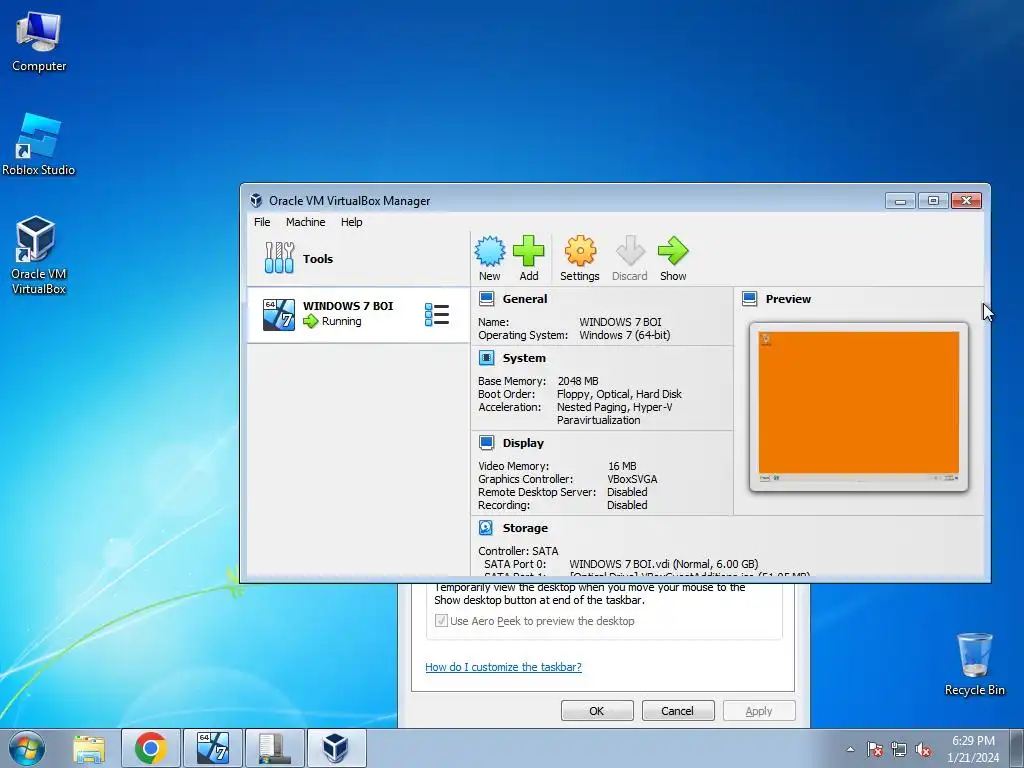Click the Storage section disk icon
Screen dimensions: 1024x768
[487, 528]
